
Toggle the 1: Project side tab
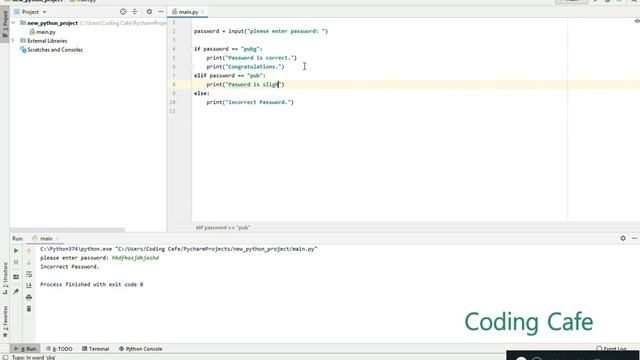coord(5,24)
